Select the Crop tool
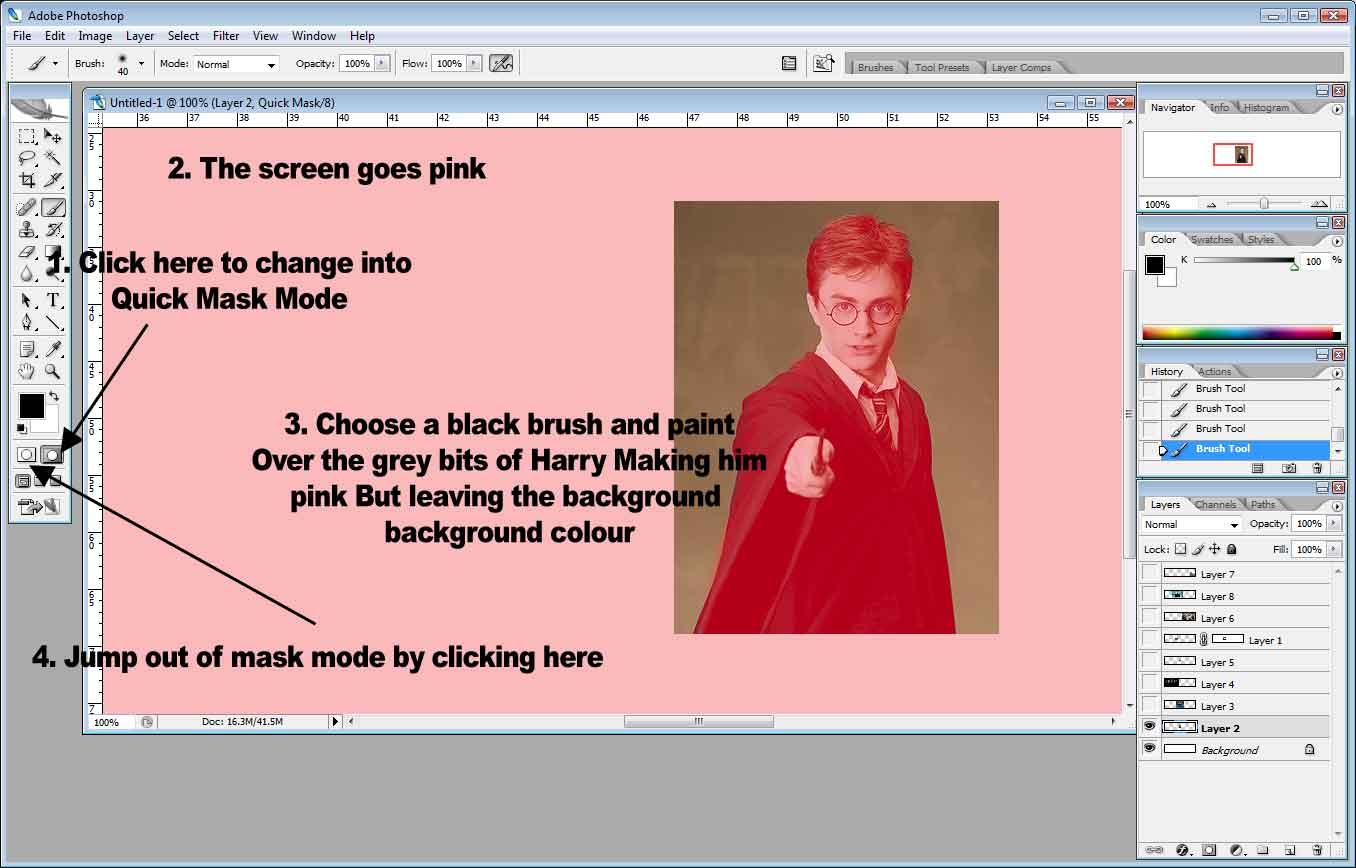 [27, 181]
